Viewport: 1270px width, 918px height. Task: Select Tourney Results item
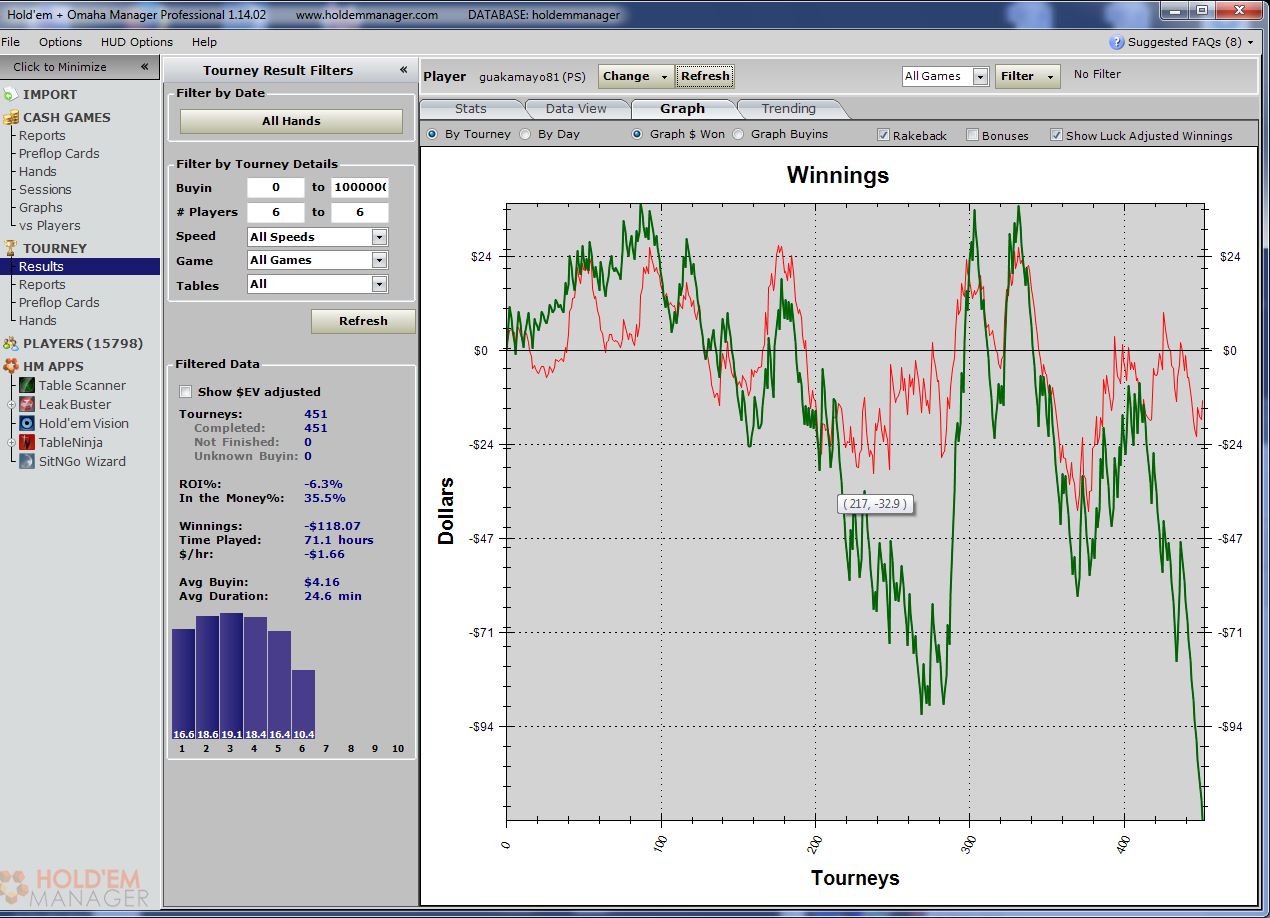click(x=80, y=267)
